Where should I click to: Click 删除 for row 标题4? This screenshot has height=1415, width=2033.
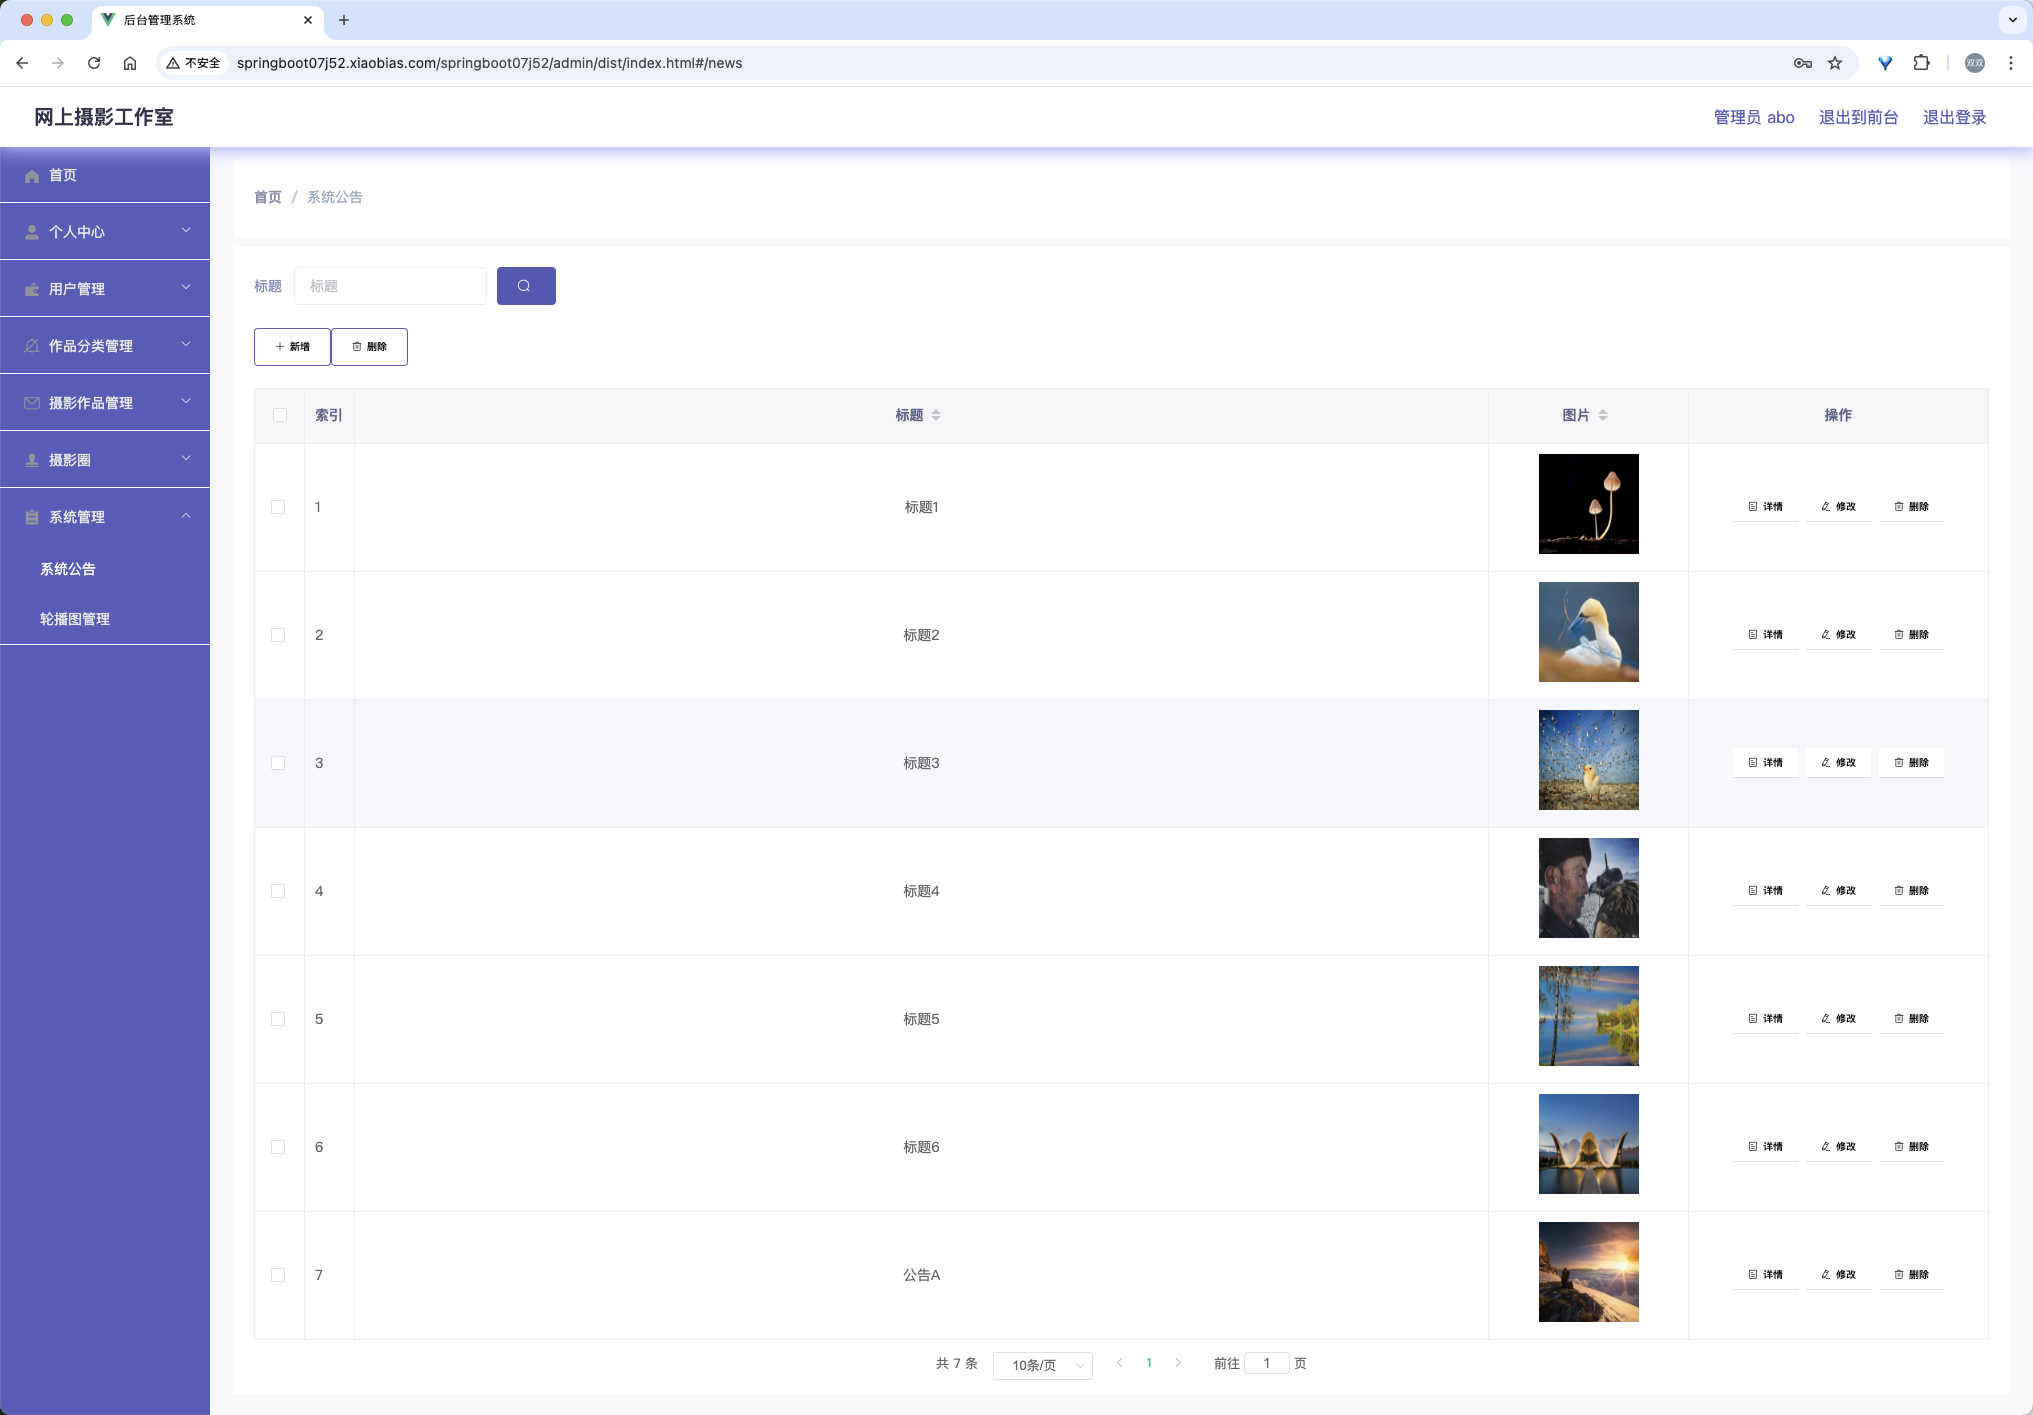[x=1911, y=891]
